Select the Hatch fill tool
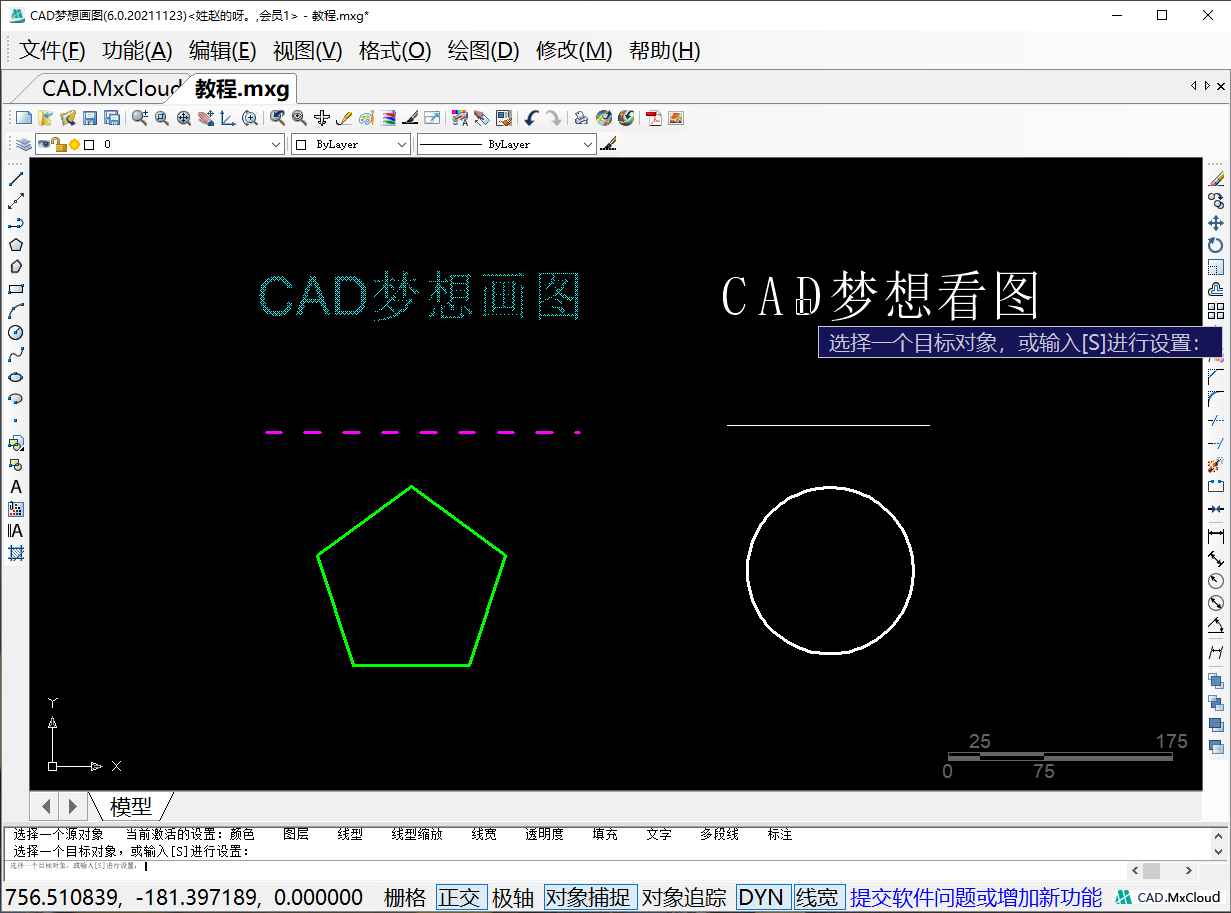 coord(16,553)
